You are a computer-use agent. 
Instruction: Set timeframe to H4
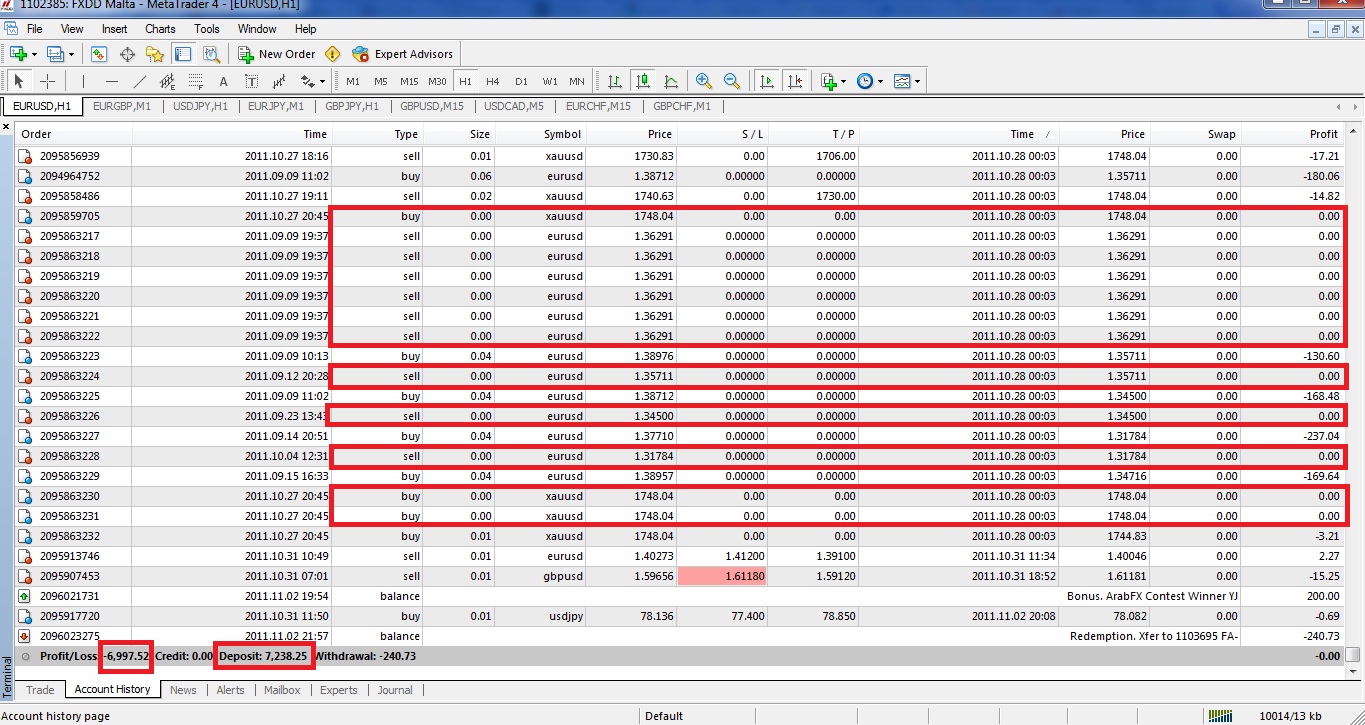point(493,81)
